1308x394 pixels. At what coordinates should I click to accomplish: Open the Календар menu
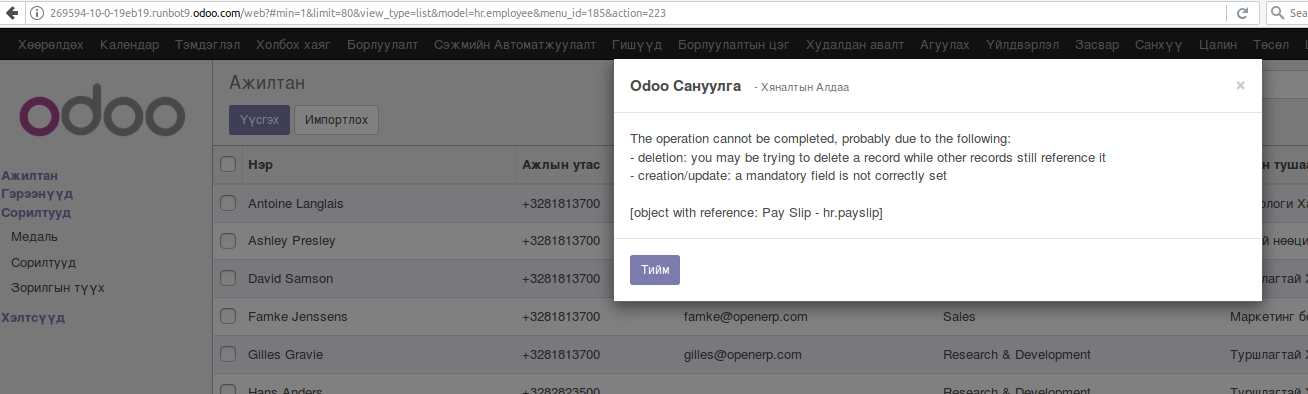pos(129,45)
